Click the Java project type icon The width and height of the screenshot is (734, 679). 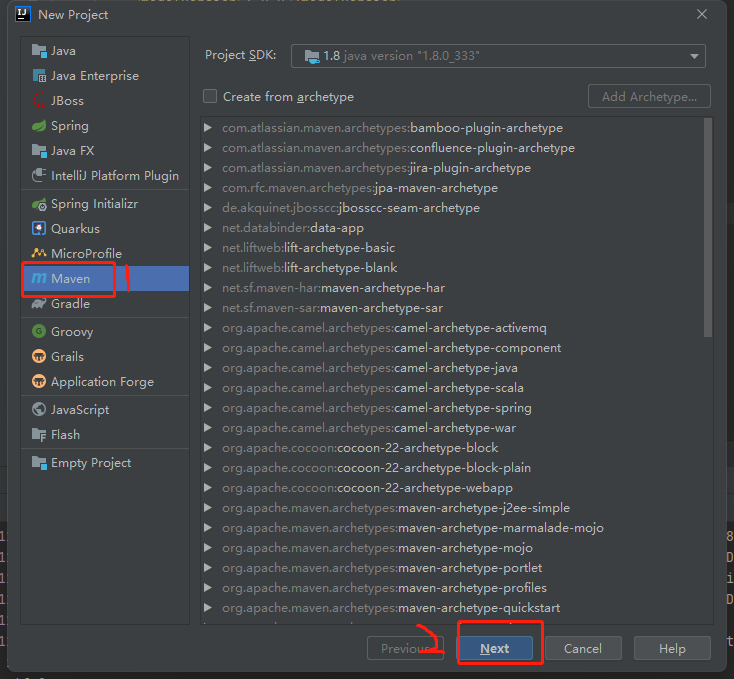pos(39,51)
